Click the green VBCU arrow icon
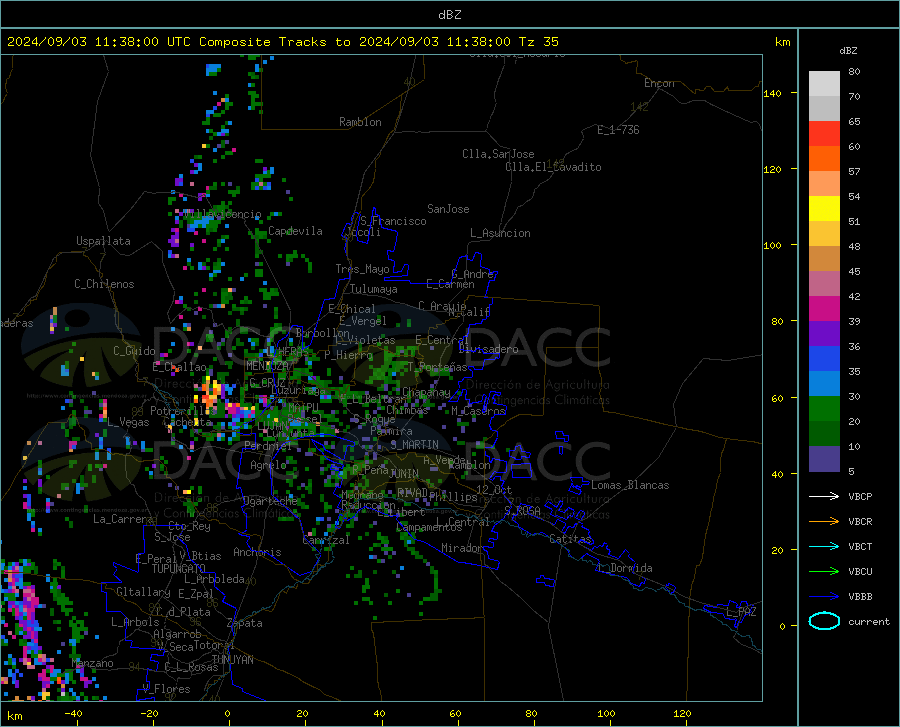900x727 pixels. pyautogui.click(x=824, y=572)
